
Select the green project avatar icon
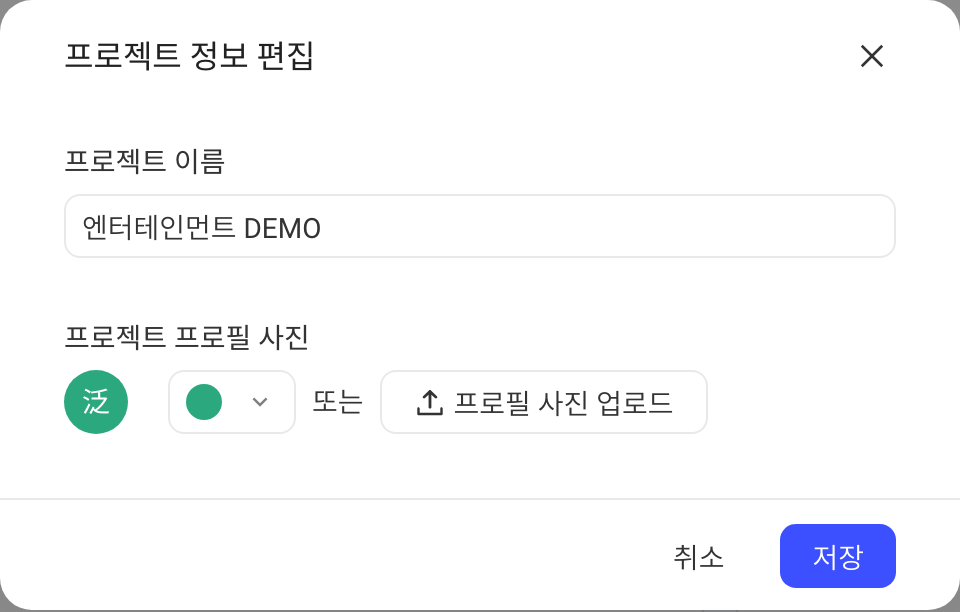(96, 402)
